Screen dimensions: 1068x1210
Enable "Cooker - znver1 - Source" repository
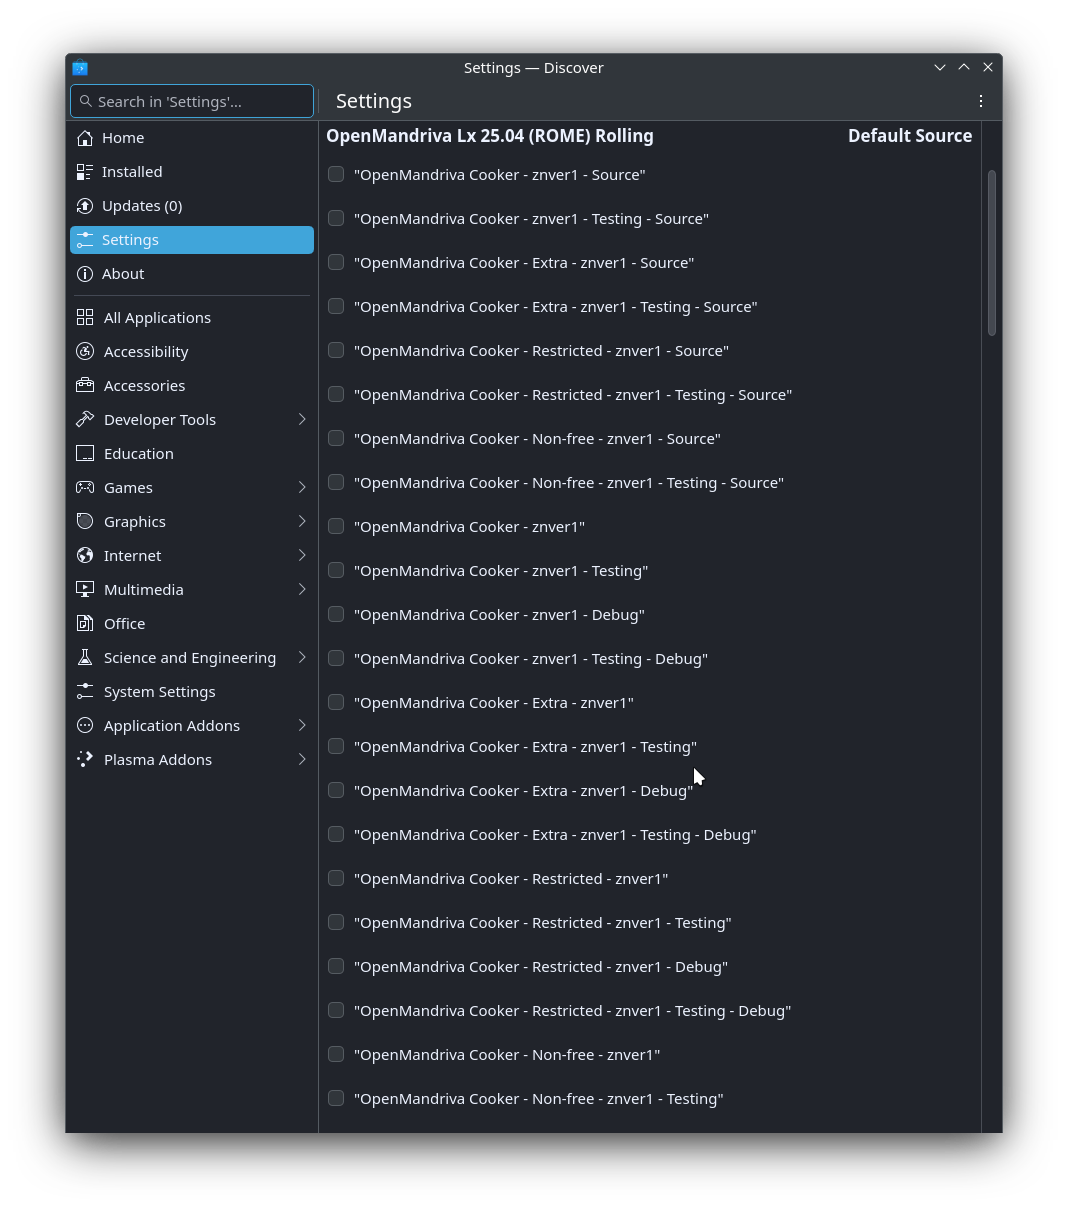click(x=336, y=174)
